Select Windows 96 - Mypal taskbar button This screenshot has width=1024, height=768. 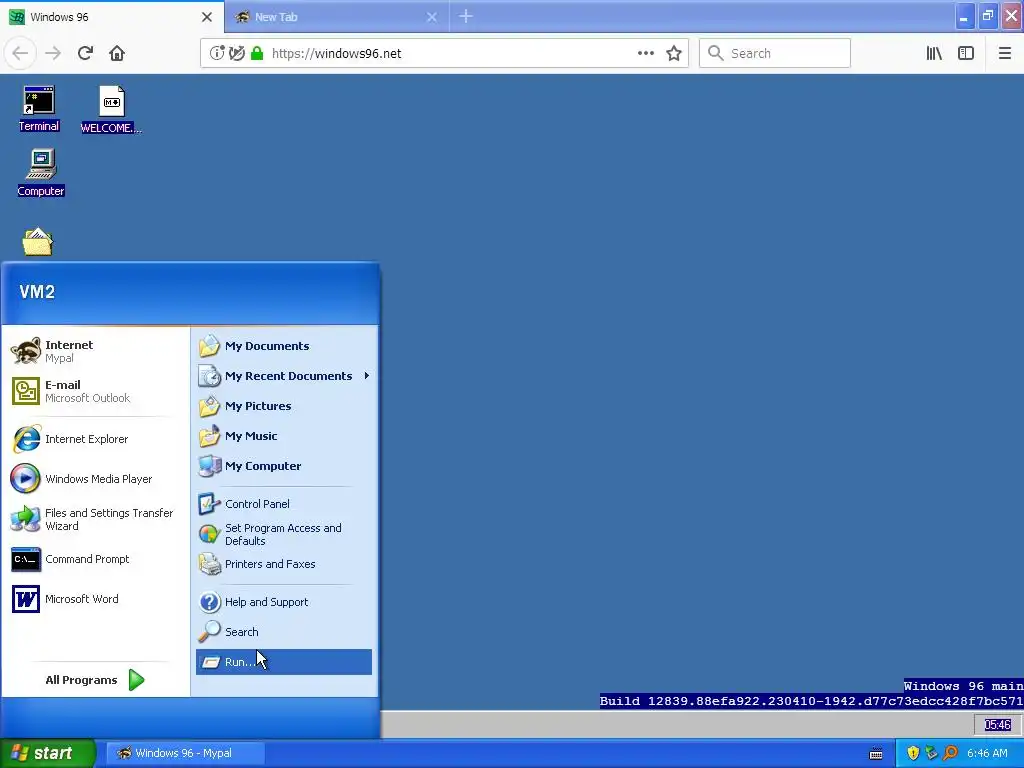pos(185,753)
